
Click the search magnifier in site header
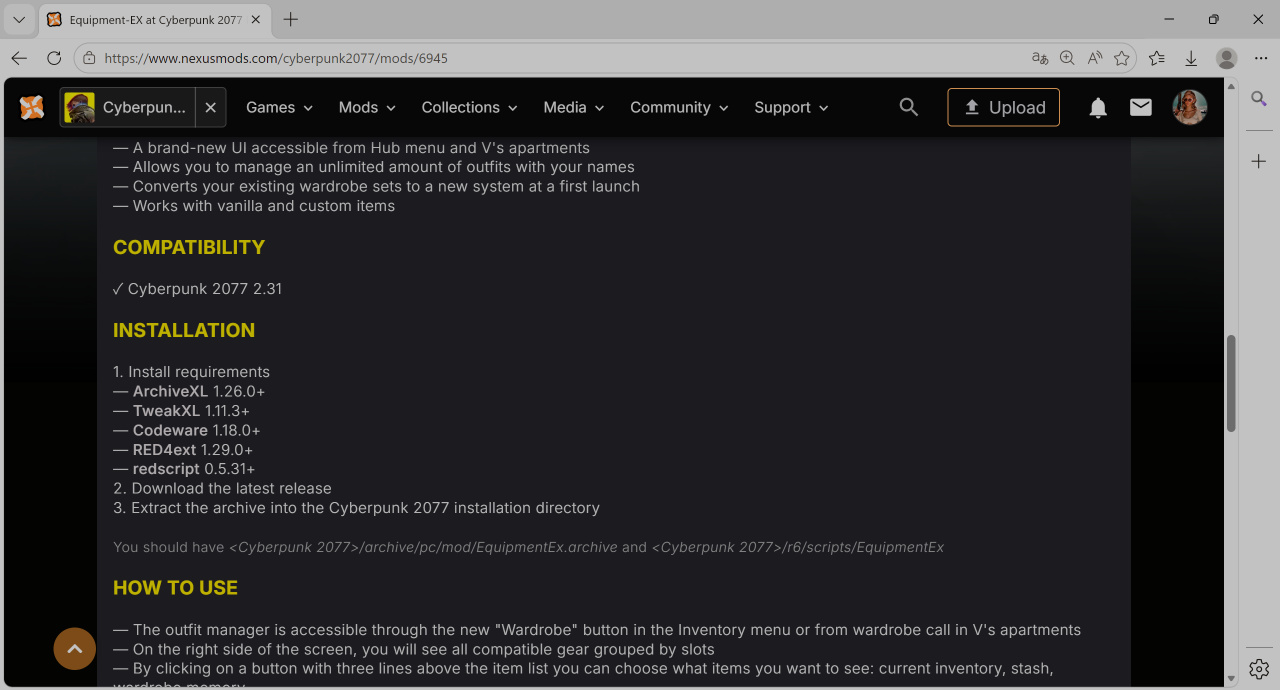pyautogui.click(x=909, y=107)
